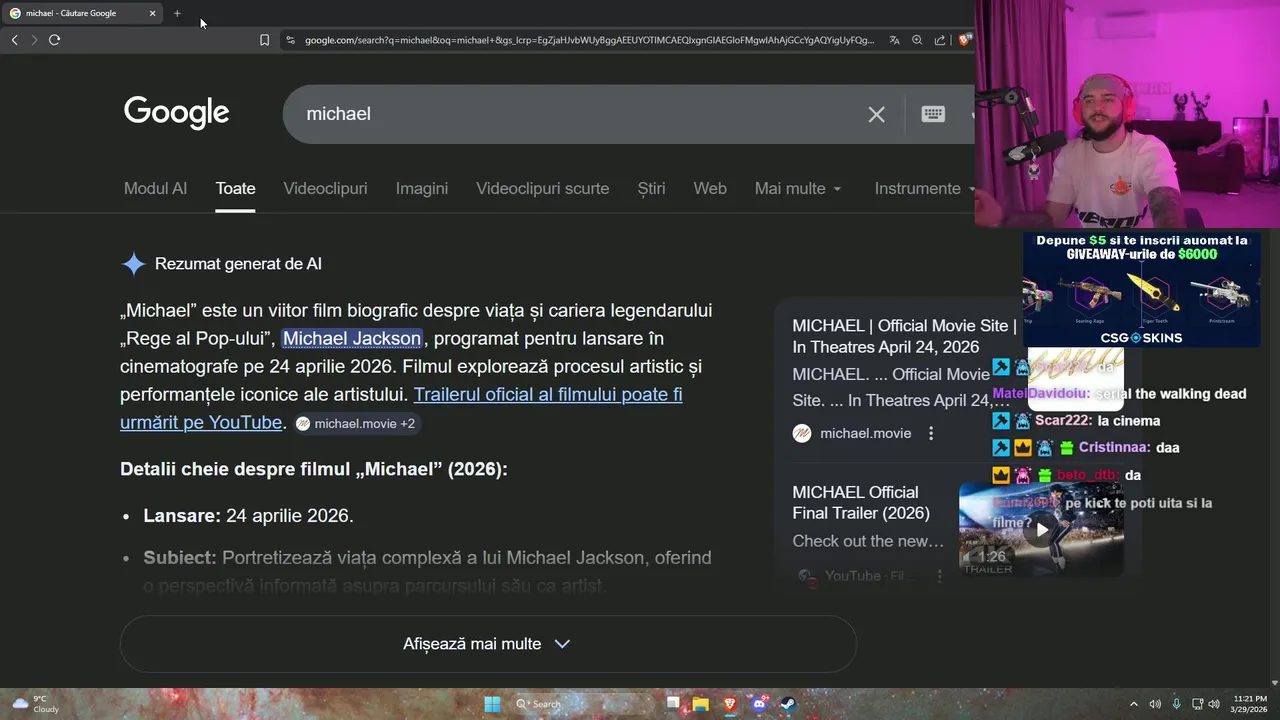Open options for michael.movie result
Screen dimensions: 1280x720
pyautogui.click(x=931, y=433)
